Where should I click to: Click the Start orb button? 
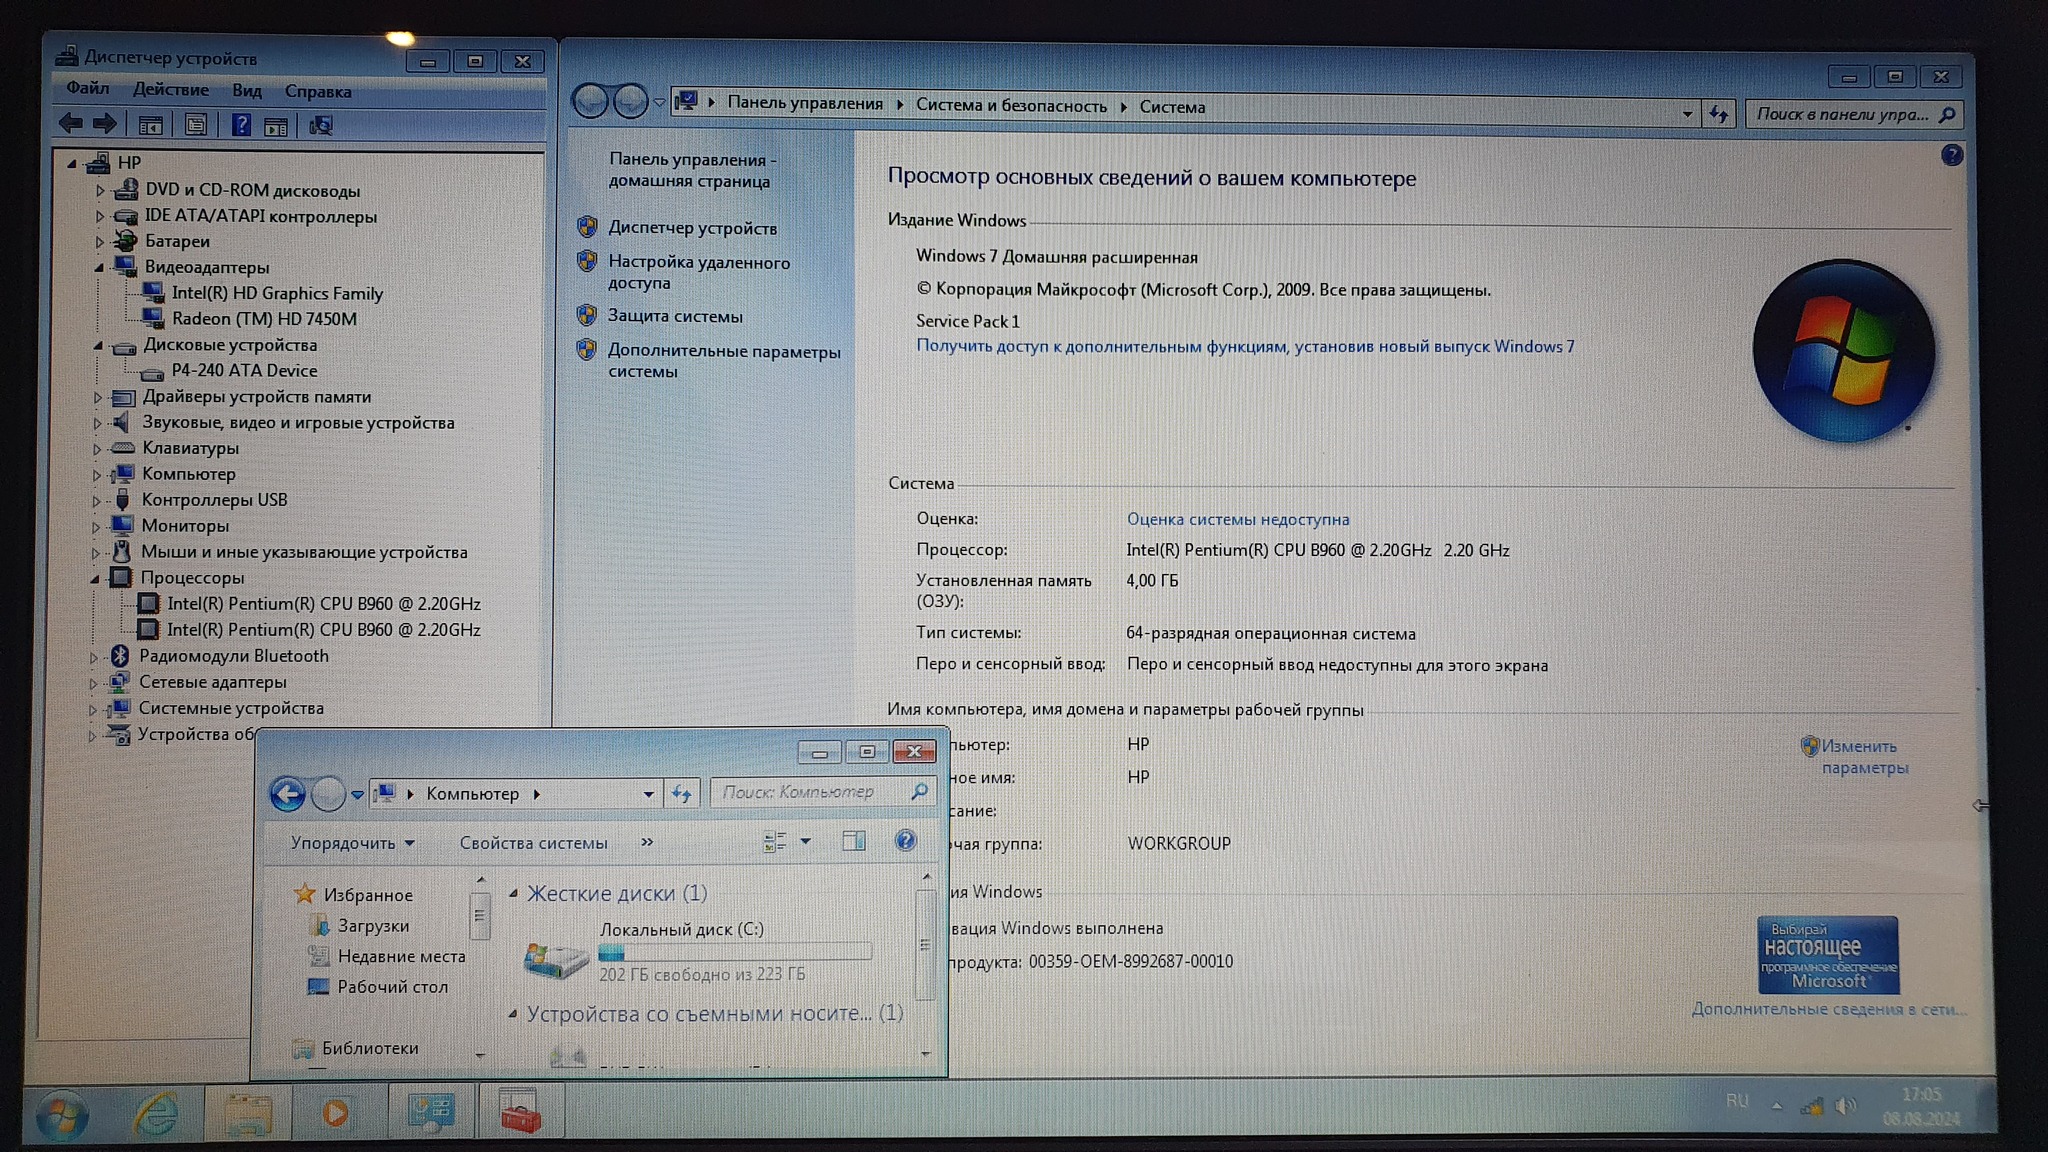point(61,1115)
